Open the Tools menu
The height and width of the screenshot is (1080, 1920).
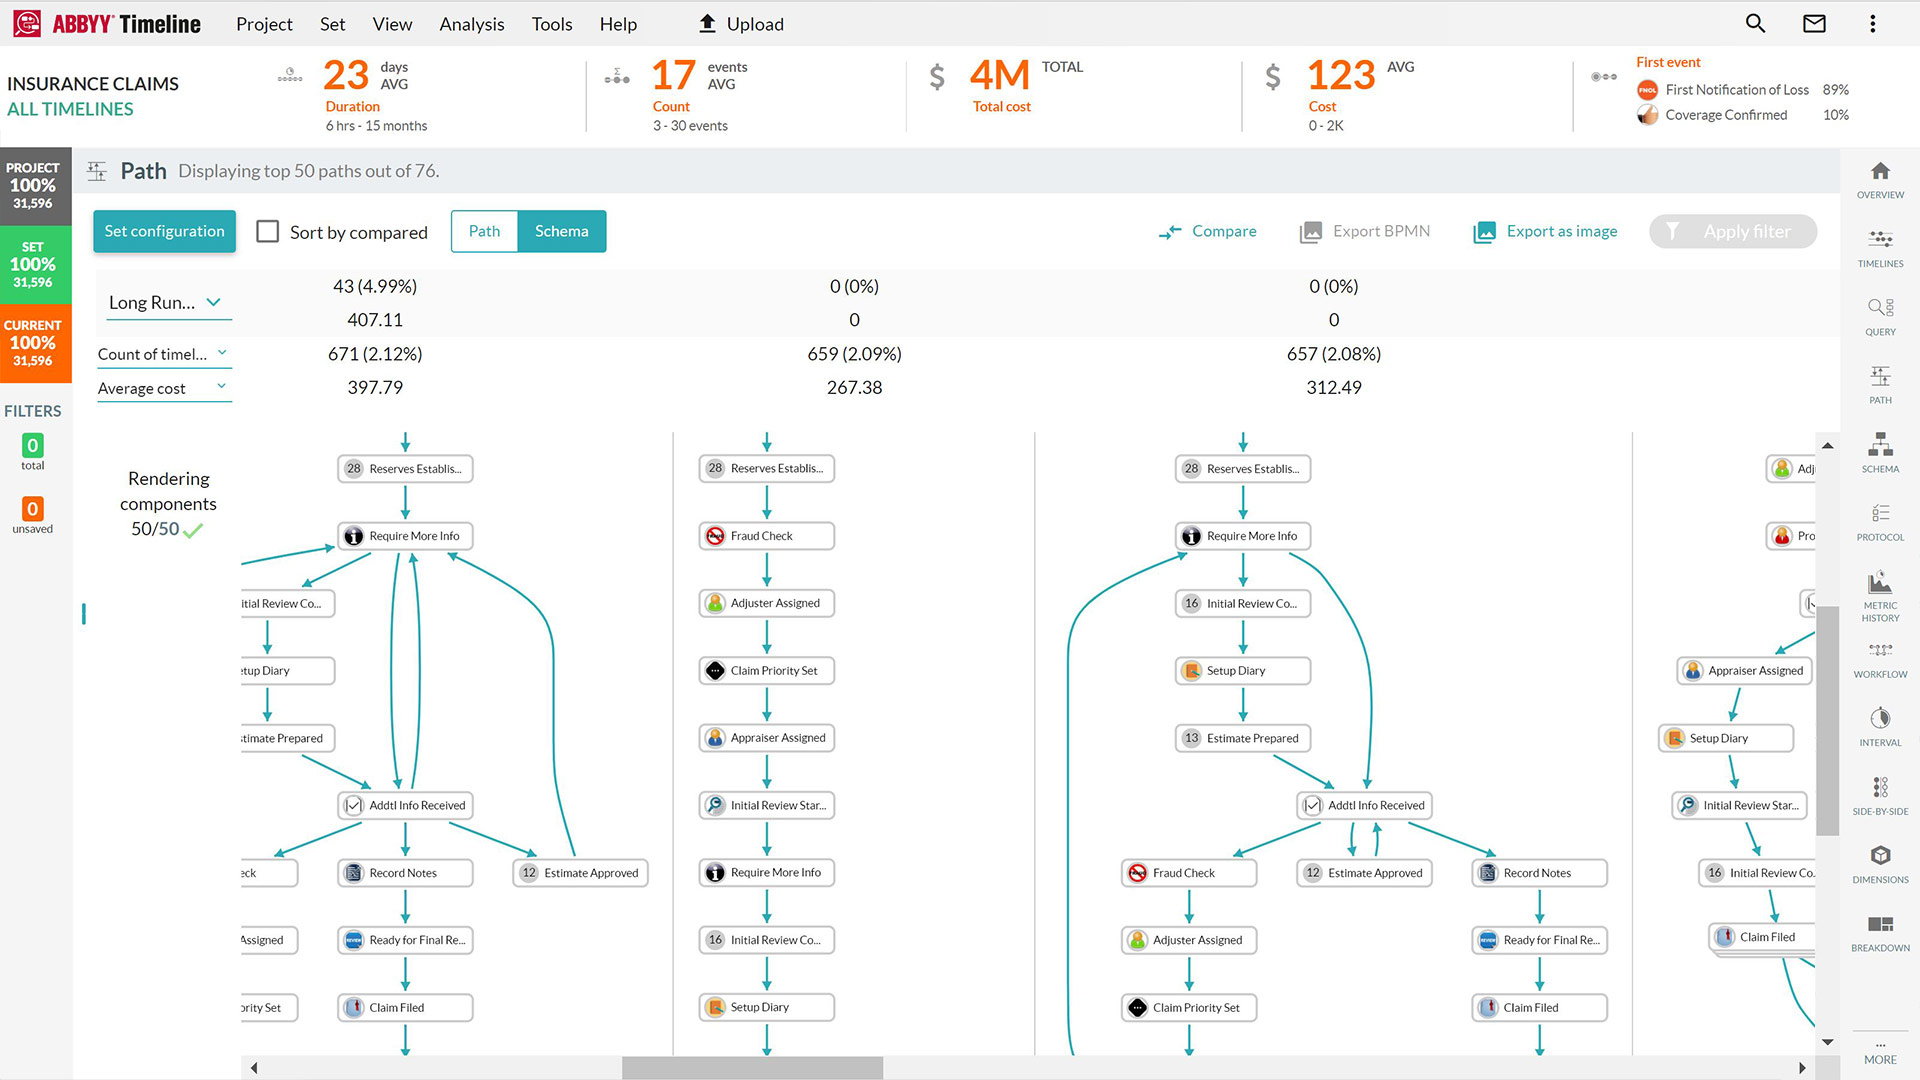(x=551, y=24)
